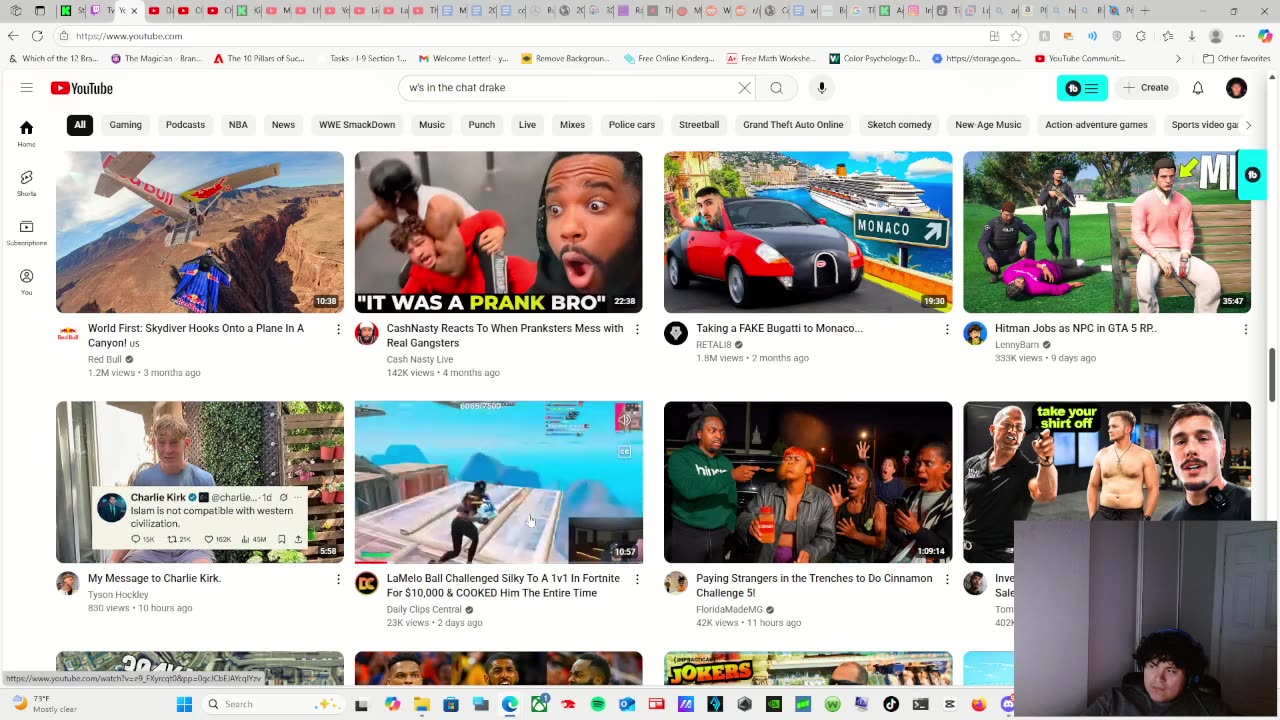Open the Red Bull channel name link

(x=104, y=359)
